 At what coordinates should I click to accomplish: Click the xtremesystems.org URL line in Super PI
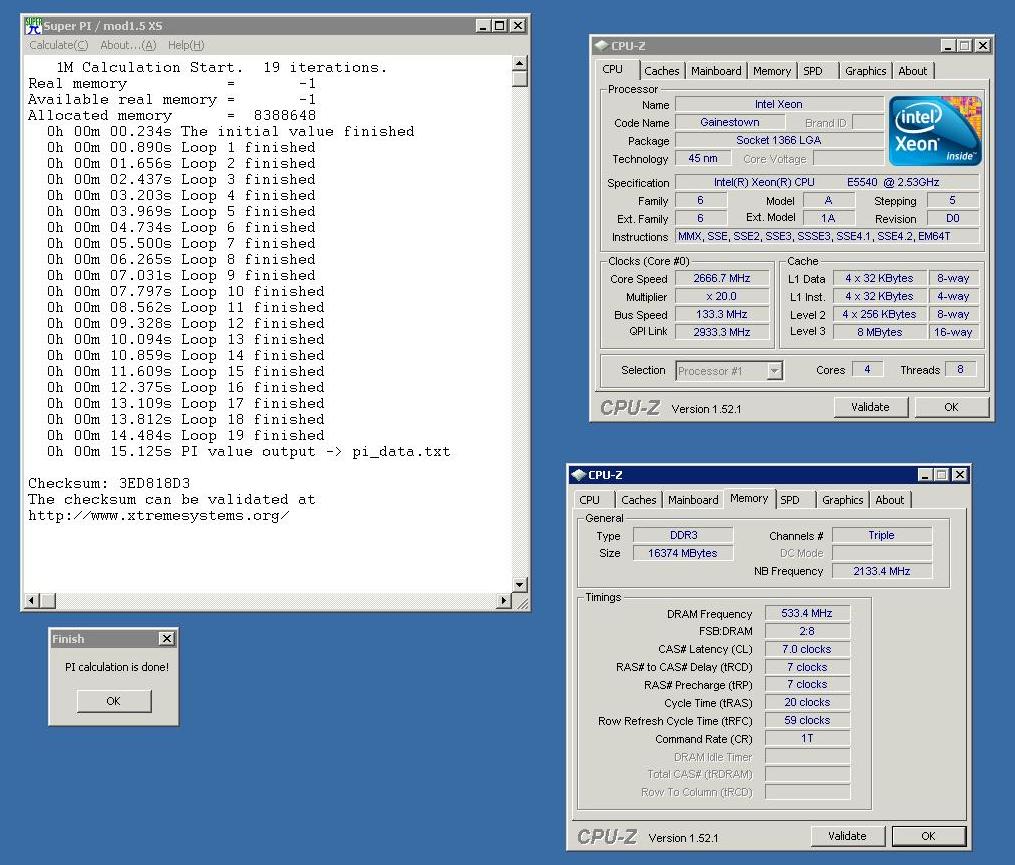tap(159, 516)
